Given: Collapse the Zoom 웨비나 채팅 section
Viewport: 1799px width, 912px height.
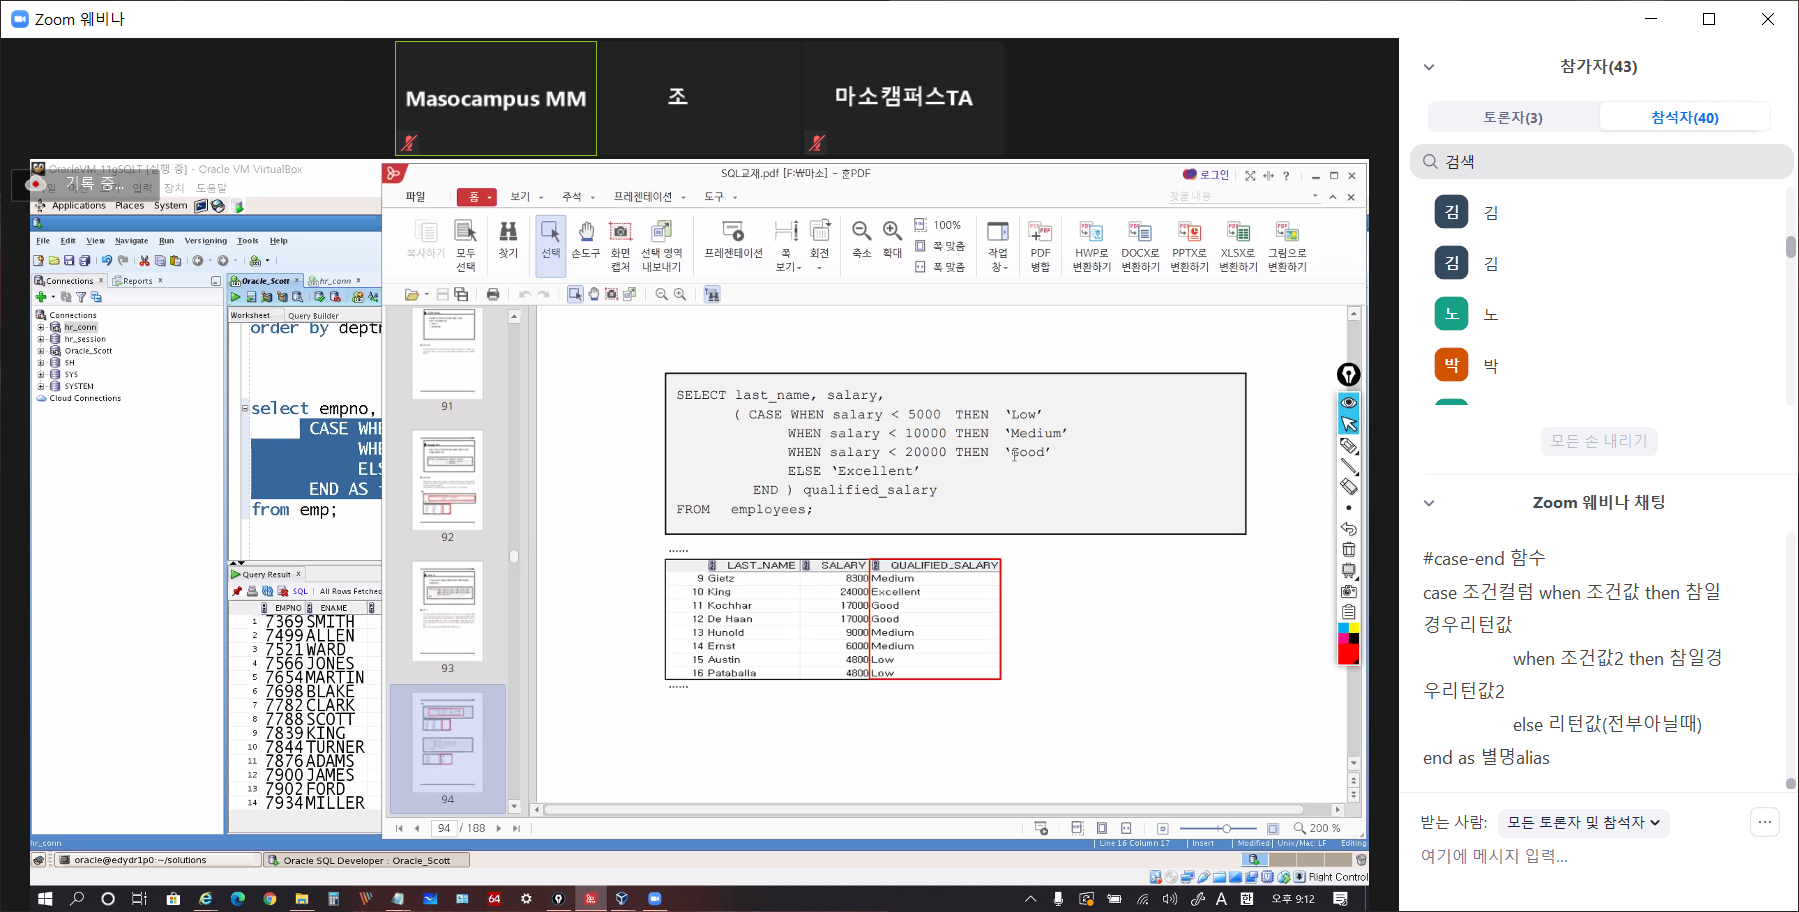Looking at the screenshot, I should pos(1429,503).
